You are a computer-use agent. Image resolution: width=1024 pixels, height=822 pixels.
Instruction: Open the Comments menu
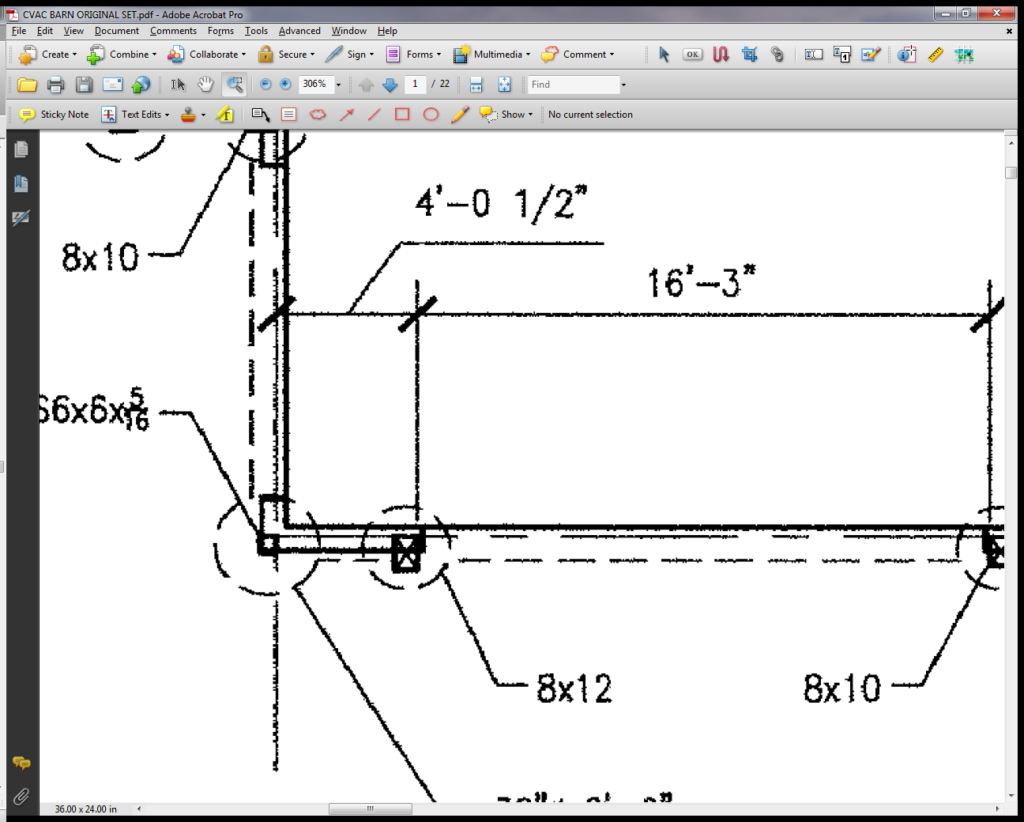[x=173, y=31]
